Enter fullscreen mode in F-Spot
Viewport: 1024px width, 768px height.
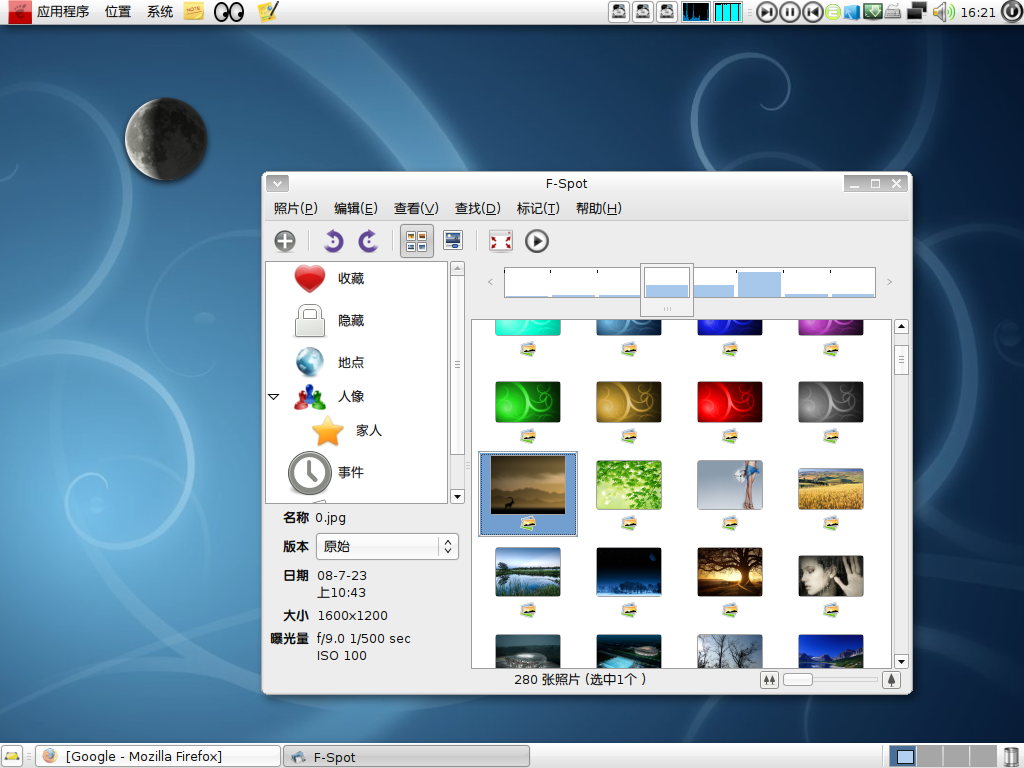(x=501, y=241)
